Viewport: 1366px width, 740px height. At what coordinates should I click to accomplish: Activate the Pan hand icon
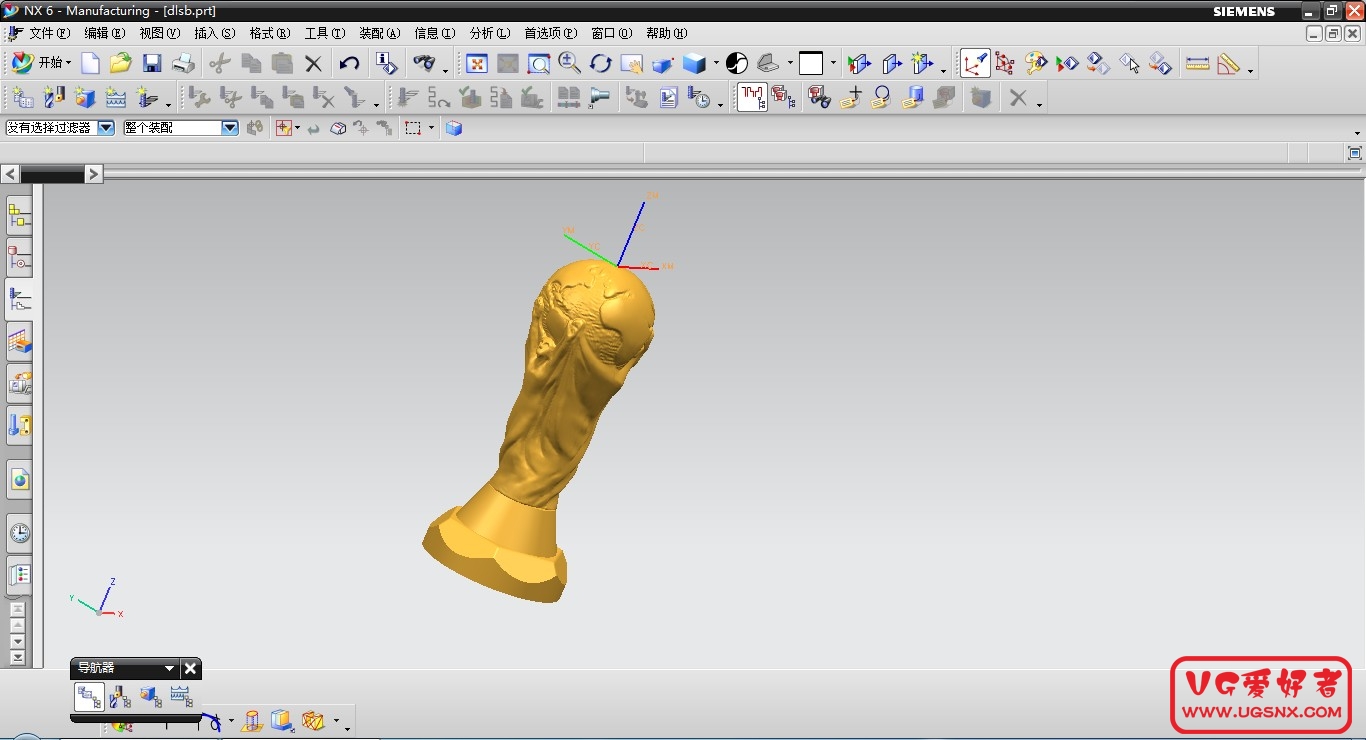tap(631, 63)
